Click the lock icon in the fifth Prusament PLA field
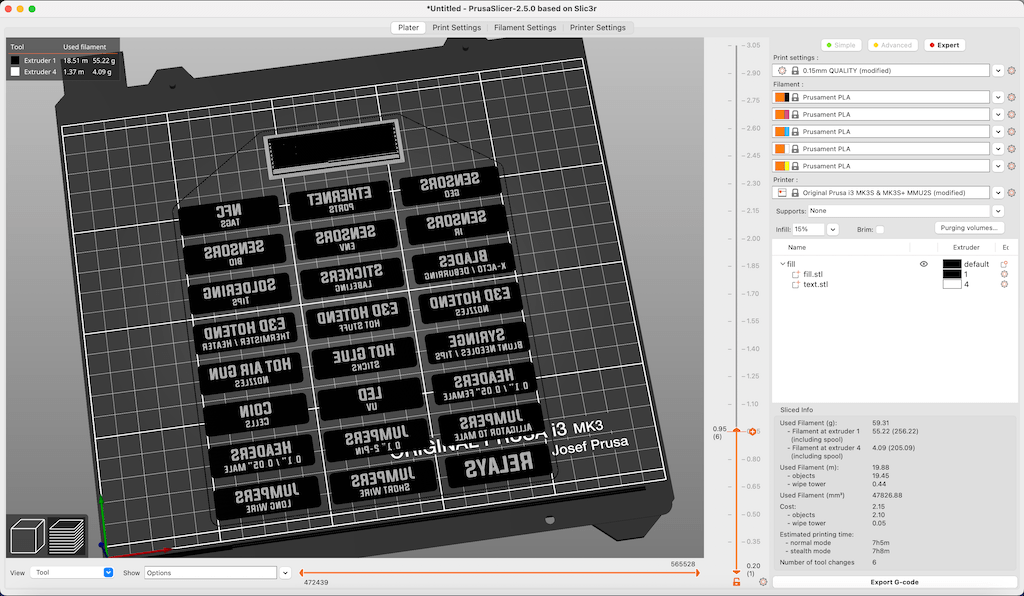The image size is (1024, 596). click(x=795, y=166)
